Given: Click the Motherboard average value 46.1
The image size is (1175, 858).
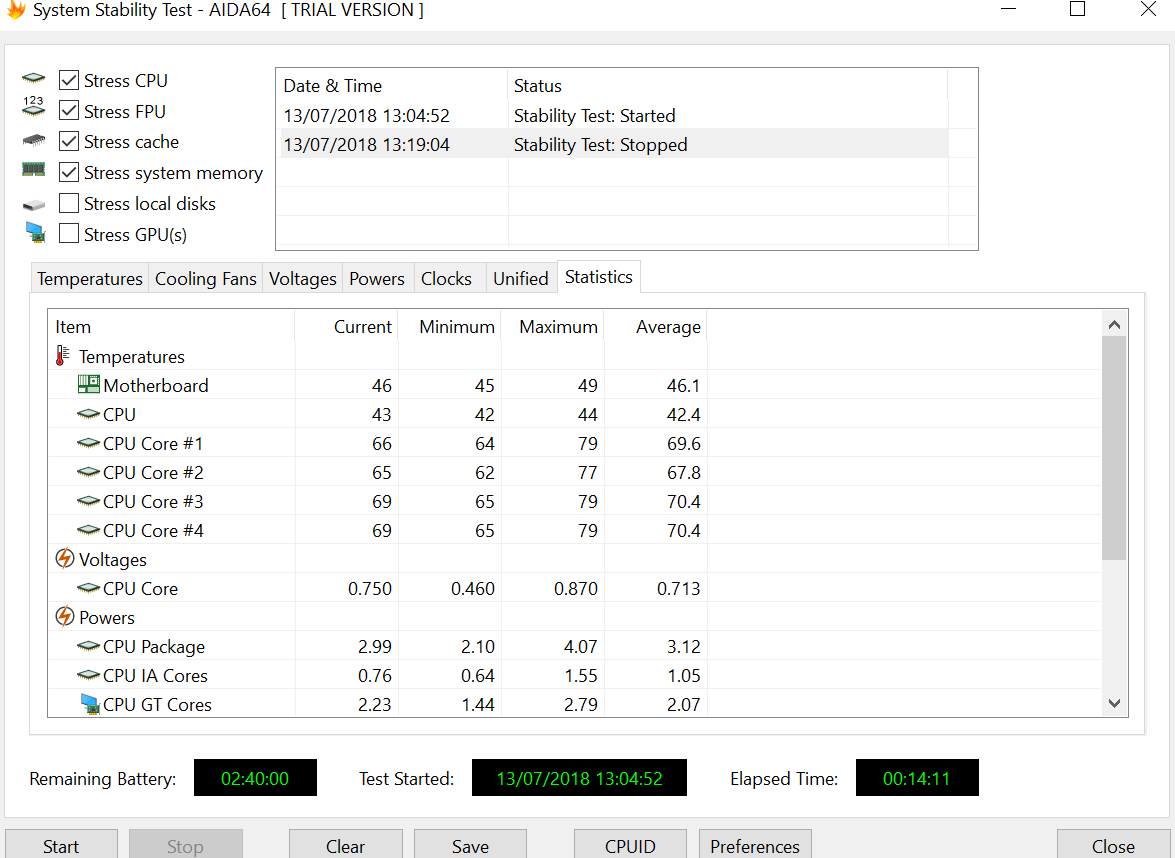Looking at the screenshot, I should [x=683, y=385].
